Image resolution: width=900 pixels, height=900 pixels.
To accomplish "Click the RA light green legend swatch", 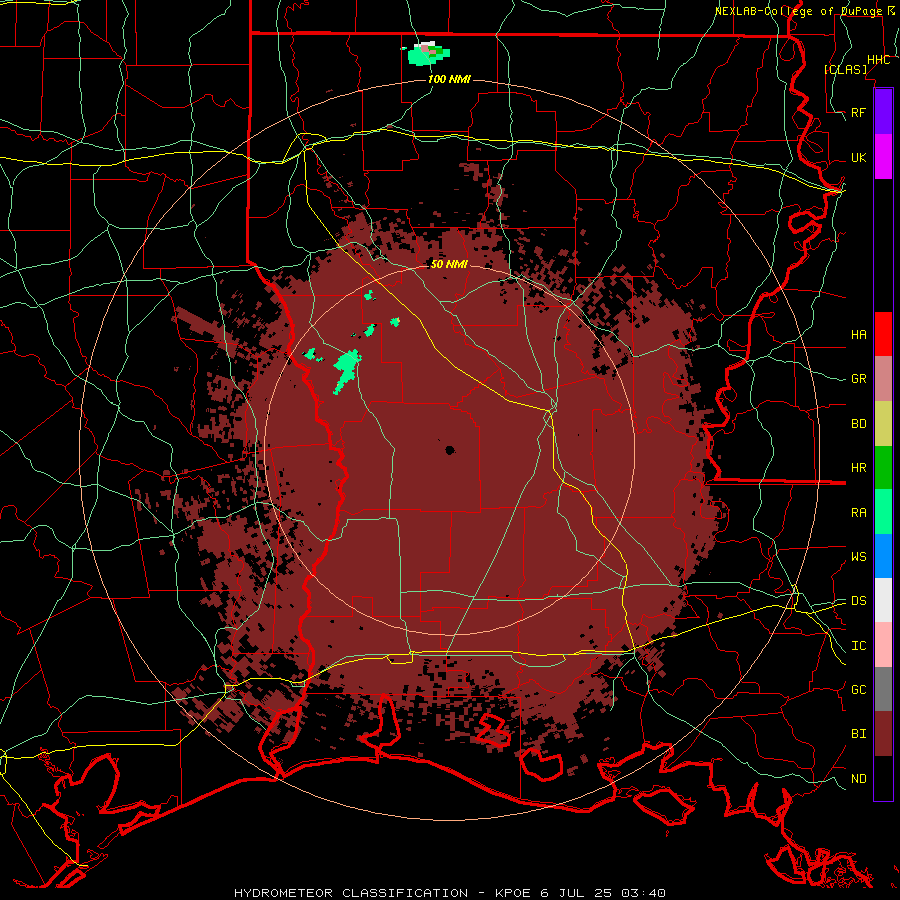I will 883,511.
